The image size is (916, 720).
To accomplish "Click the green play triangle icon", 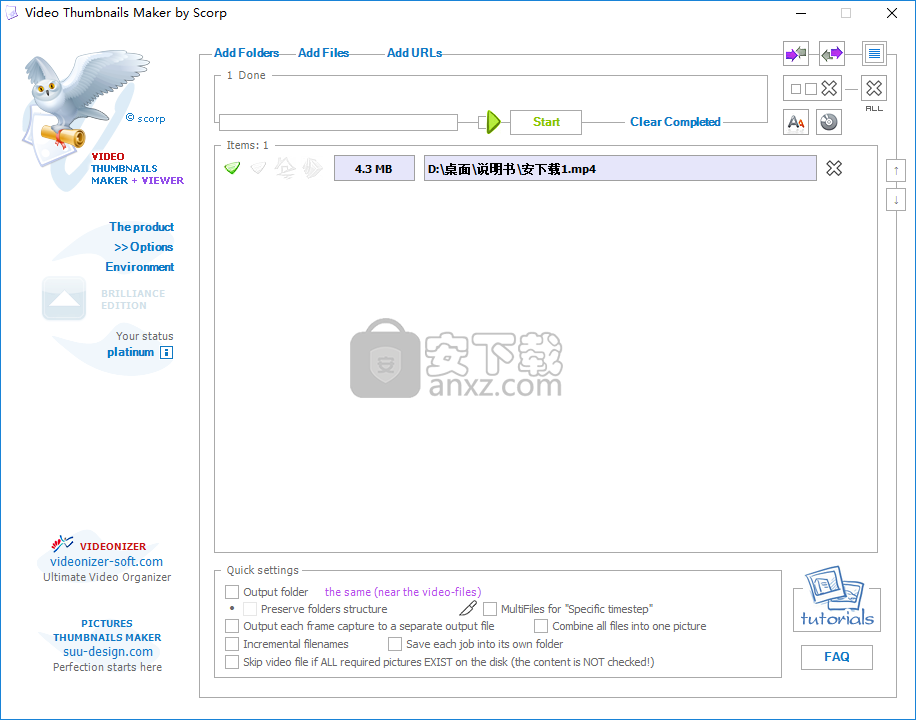I will coord(494,122).
